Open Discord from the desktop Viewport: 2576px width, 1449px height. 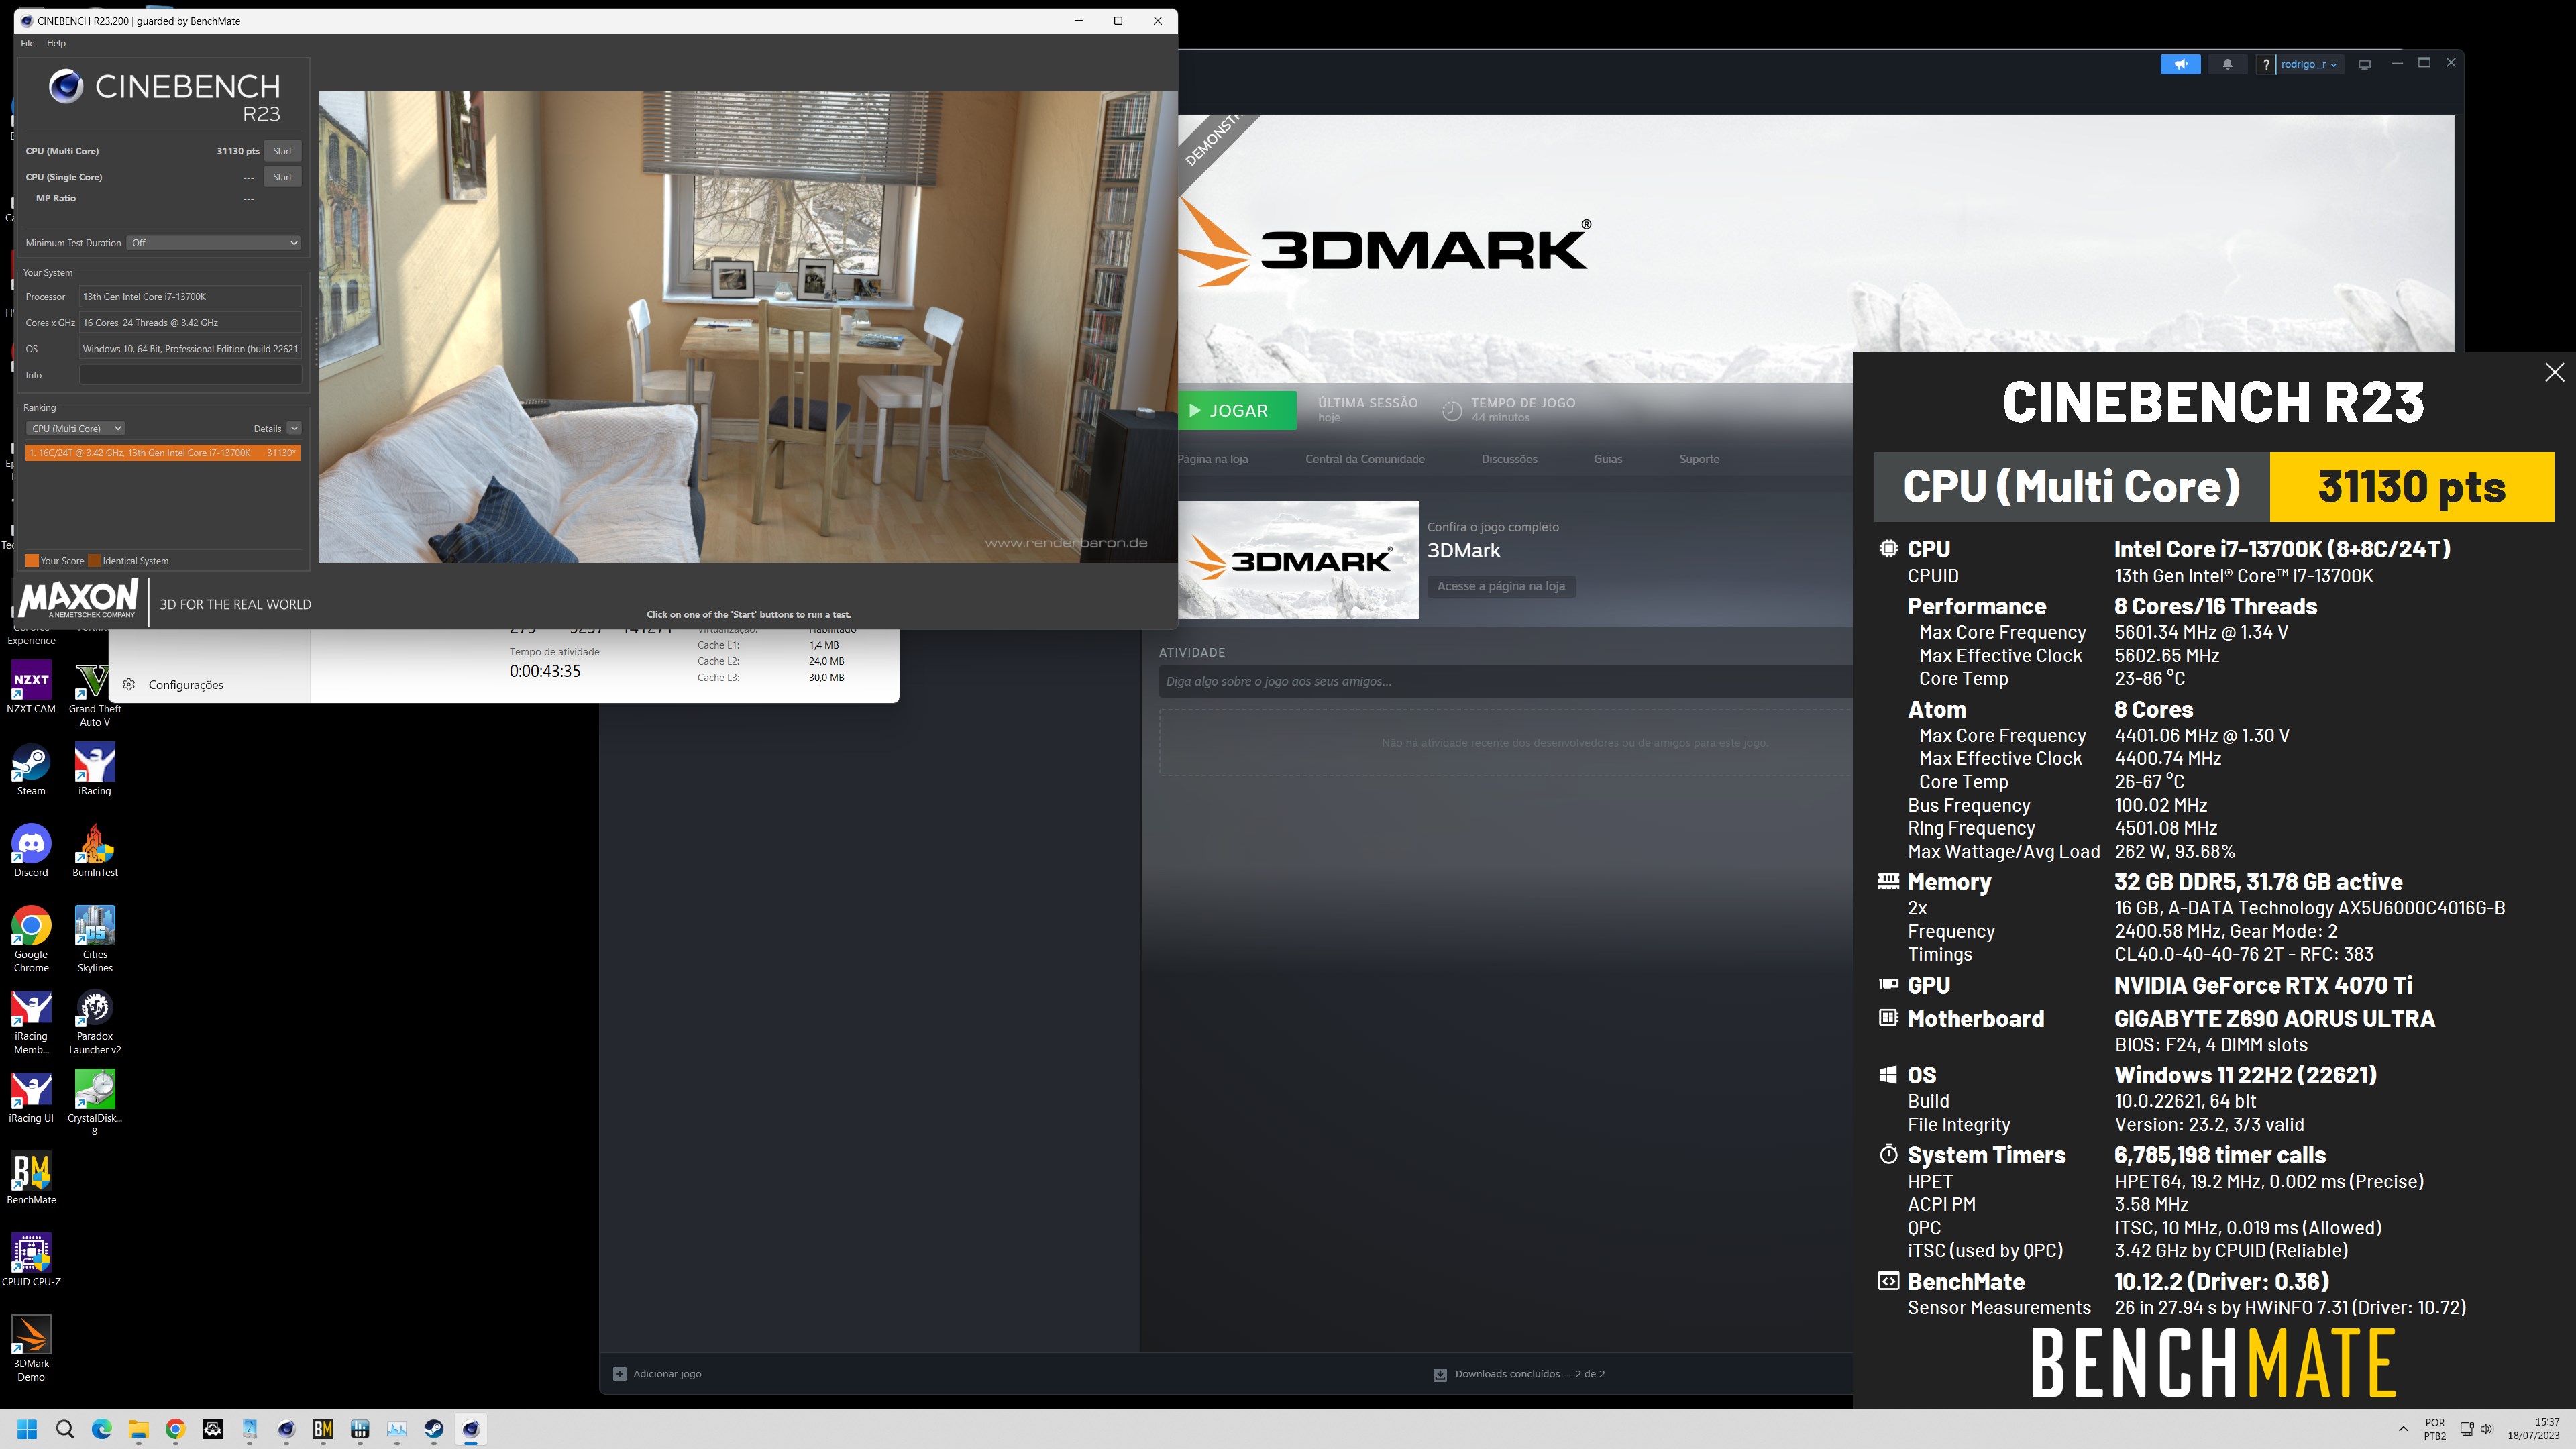pyautogui.click(x=31, y=852)
